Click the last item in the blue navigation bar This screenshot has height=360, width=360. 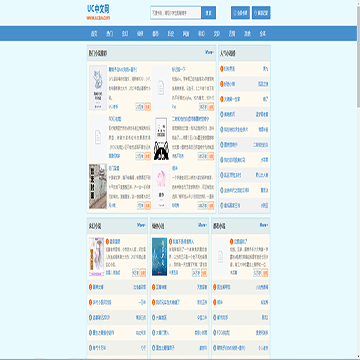262,34
